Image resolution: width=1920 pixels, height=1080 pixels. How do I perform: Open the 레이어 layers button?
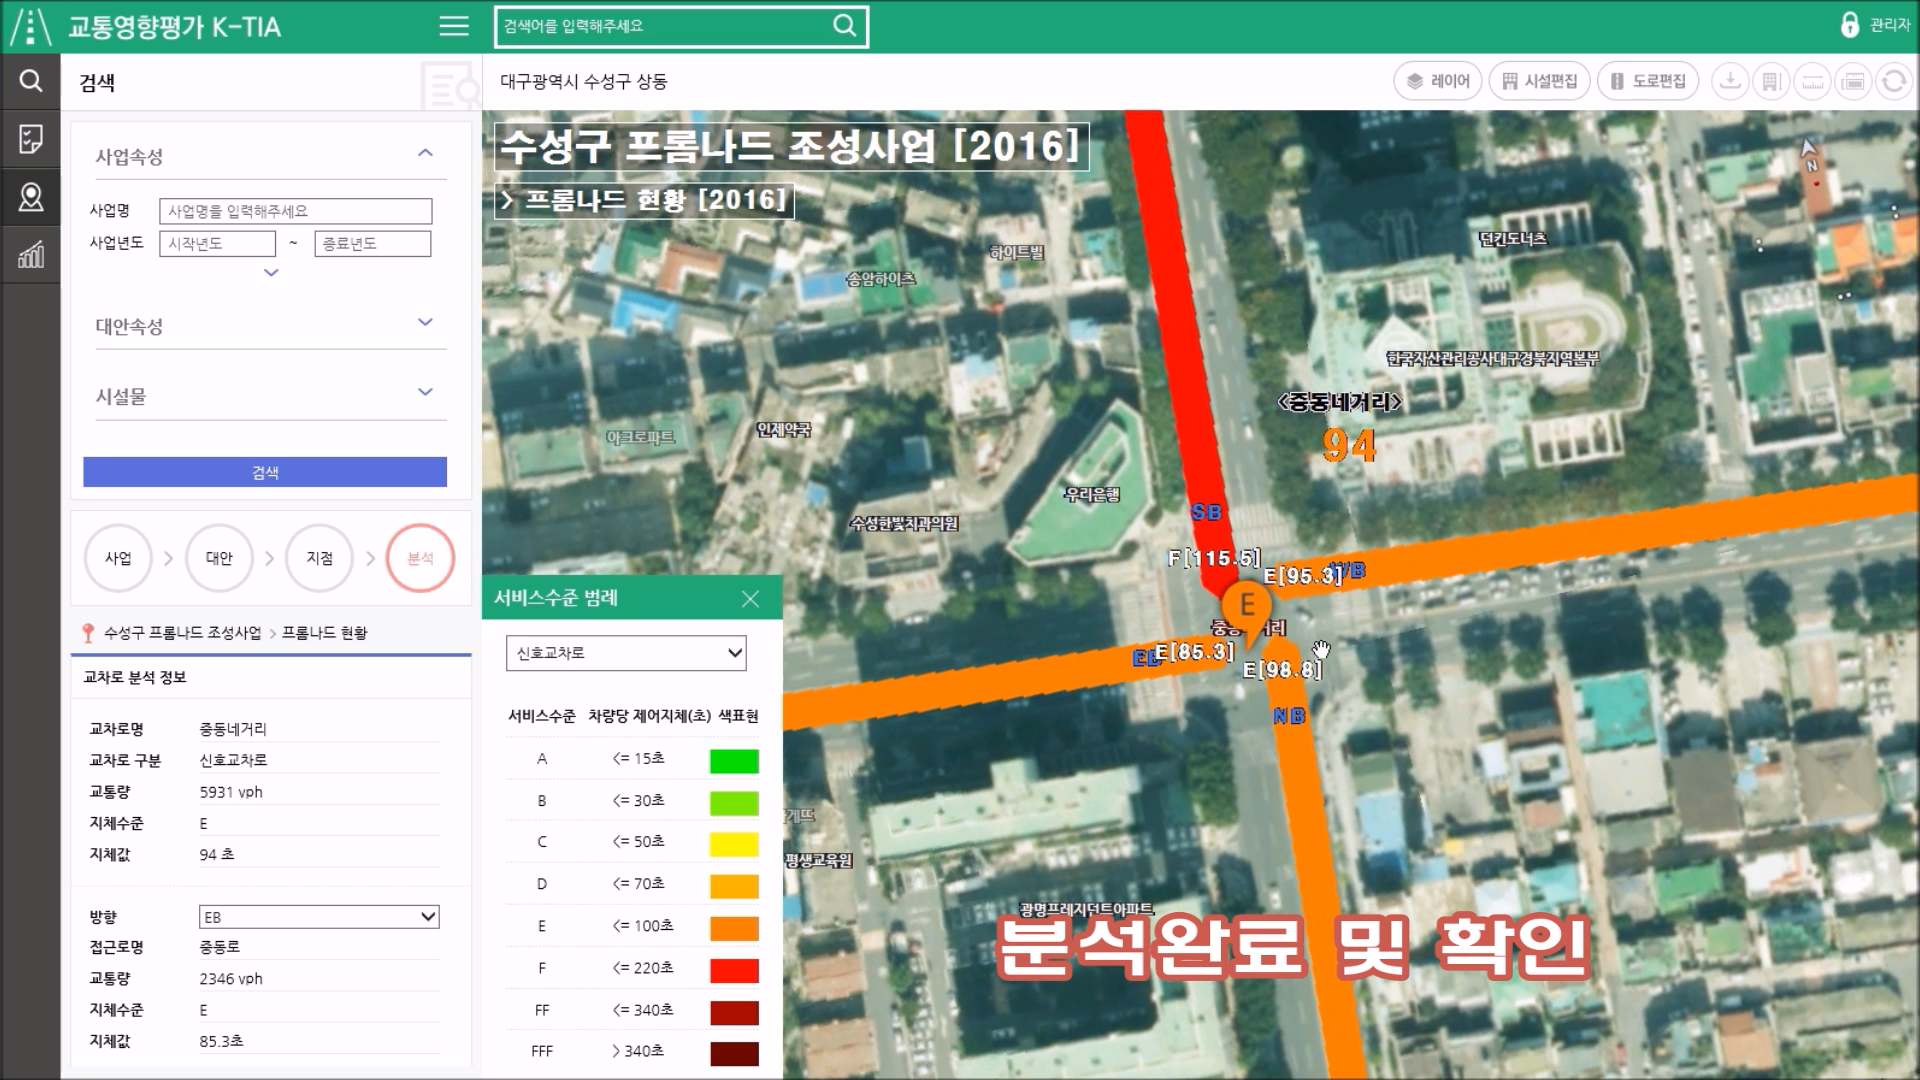click(x=1439, y=81)
